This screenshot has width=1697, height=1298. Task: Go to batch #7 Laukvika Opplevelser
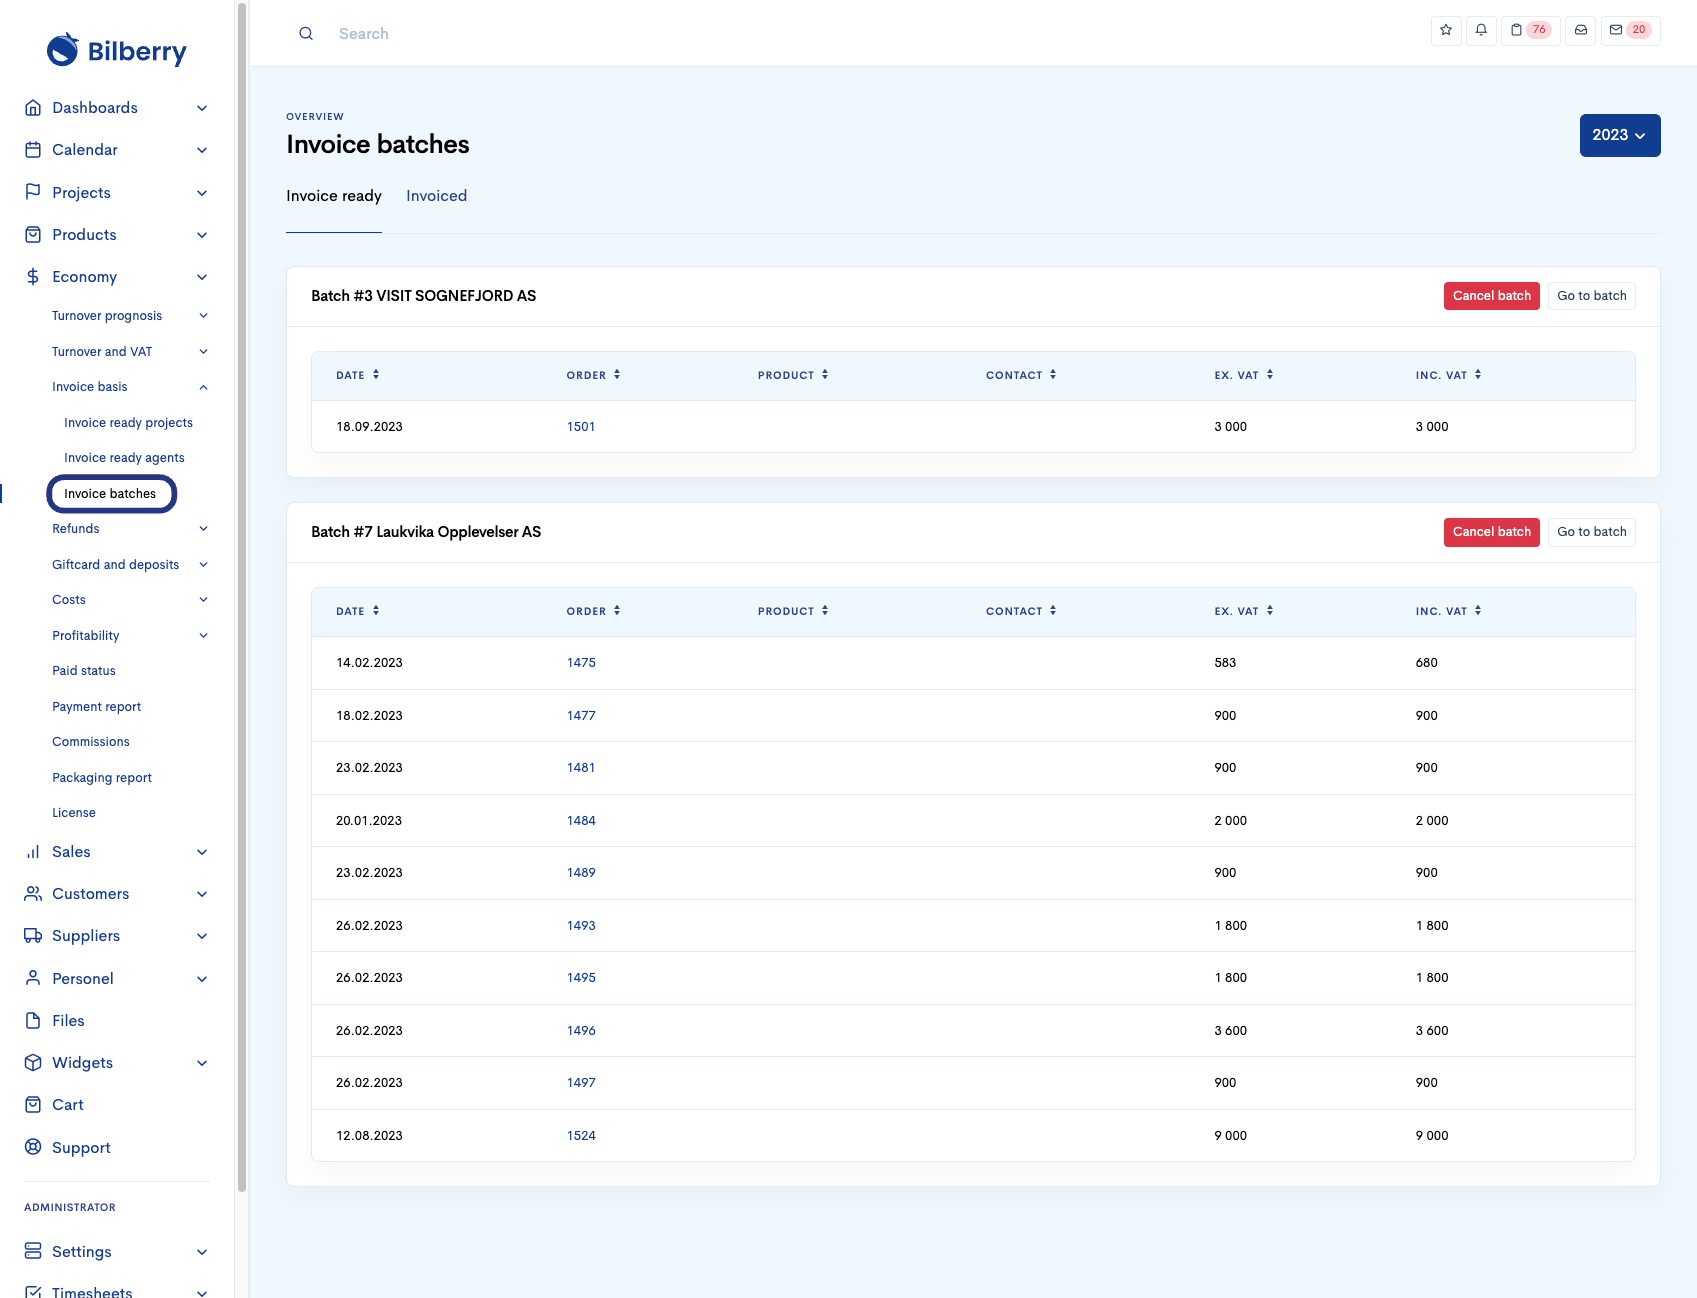[1591, 532]
